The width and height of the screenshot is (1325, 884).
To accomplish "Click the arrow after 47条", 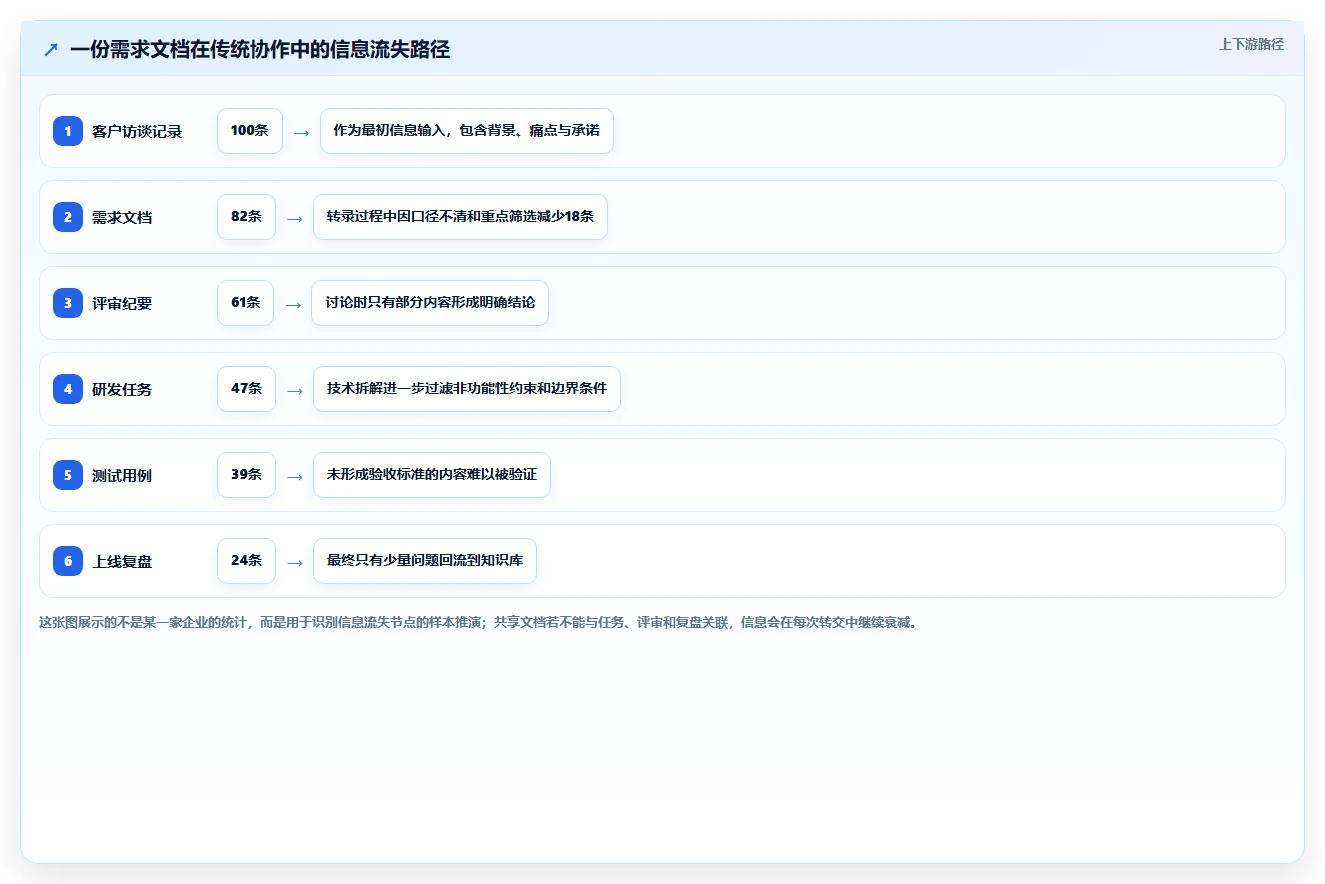I will click(x=294, y=390).
